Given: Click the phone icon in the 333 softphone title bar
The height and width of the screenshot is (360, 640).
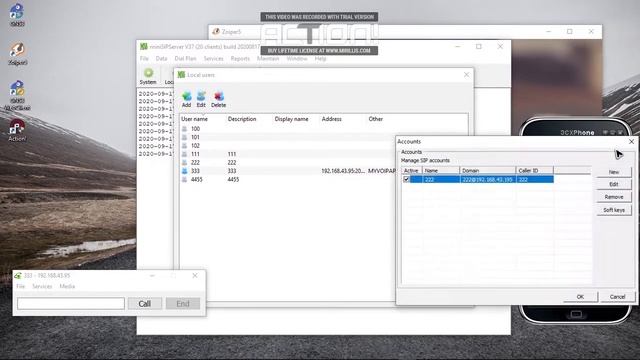Looking at the screenshot, I should (x=18, y=276).
